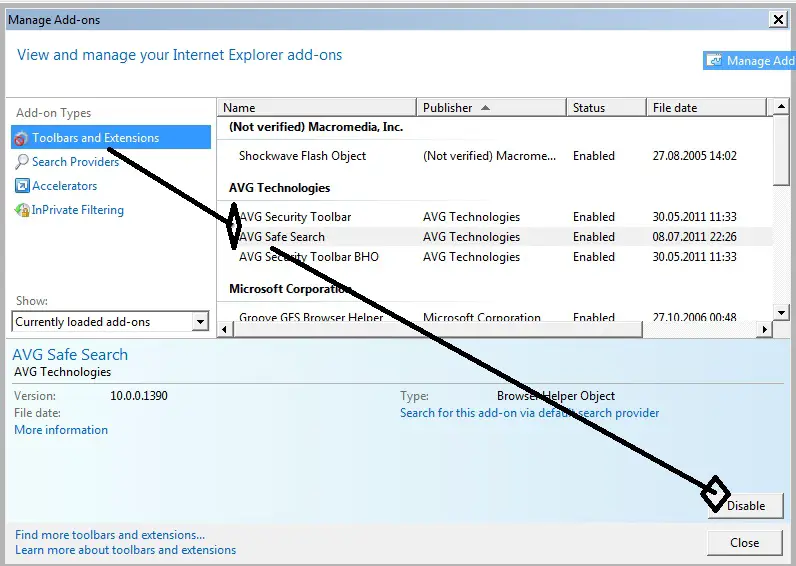This screenshot has height=566, width=796.
Task: Click the AVG Technologies group header
Action: click(x=279, y=188)
